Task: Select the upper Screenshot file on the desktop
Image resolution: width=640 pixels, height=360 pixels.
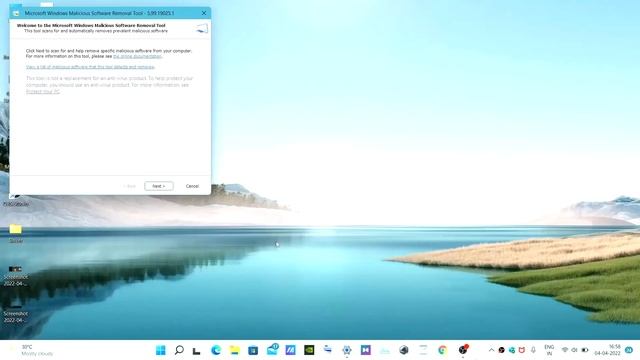Action: pos(16,276)
